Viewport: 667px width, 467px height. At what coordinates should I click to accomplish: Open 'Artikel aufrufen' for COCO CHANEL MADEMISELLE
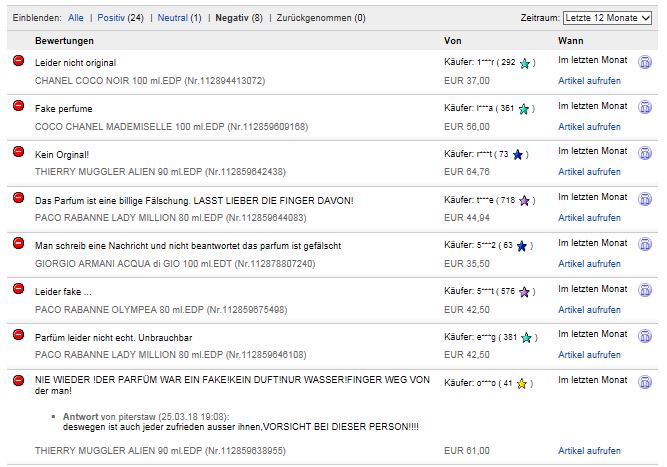click(x=589, y=127)
